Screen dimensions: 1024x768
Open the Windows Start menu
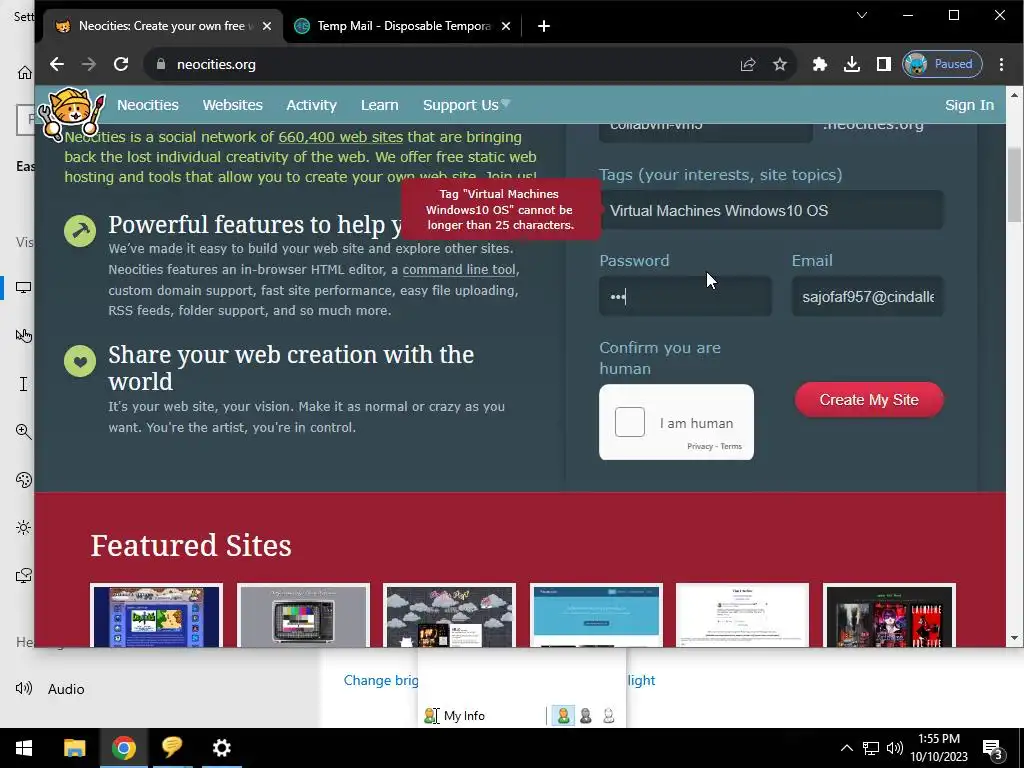(x=24, y=748)
